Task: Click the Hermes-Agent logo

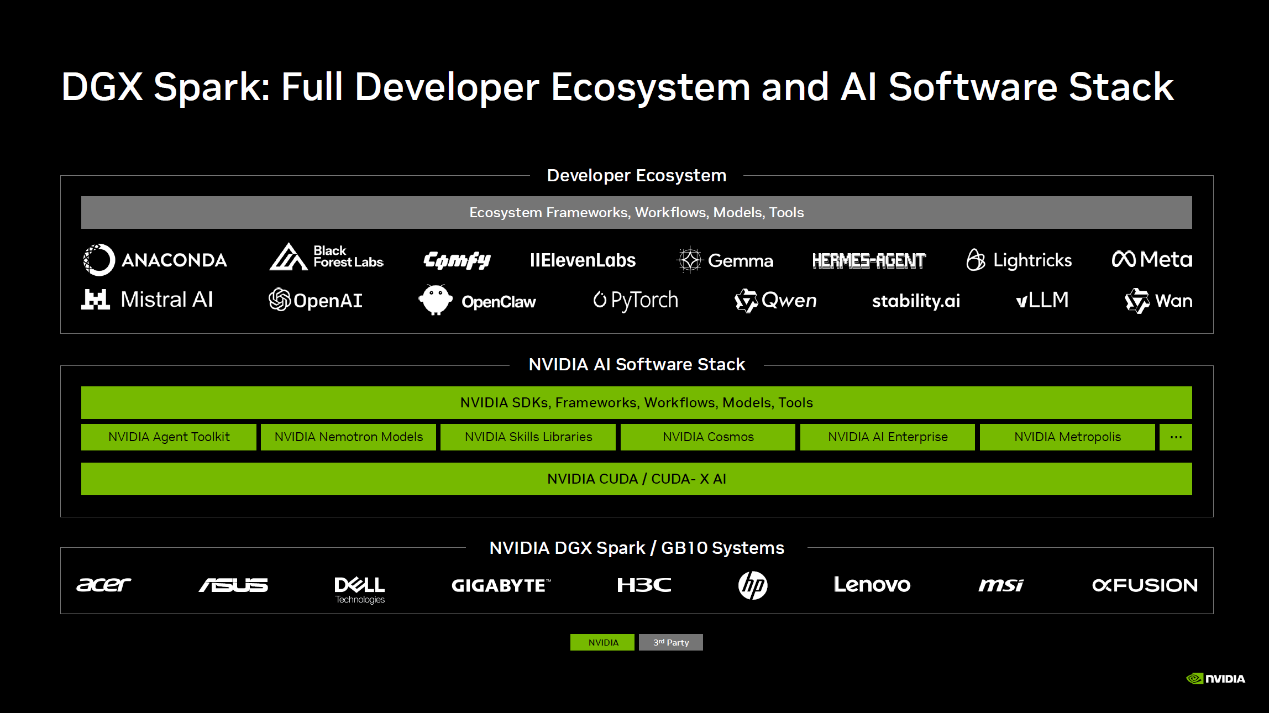Action: click(x=869, y=260)
